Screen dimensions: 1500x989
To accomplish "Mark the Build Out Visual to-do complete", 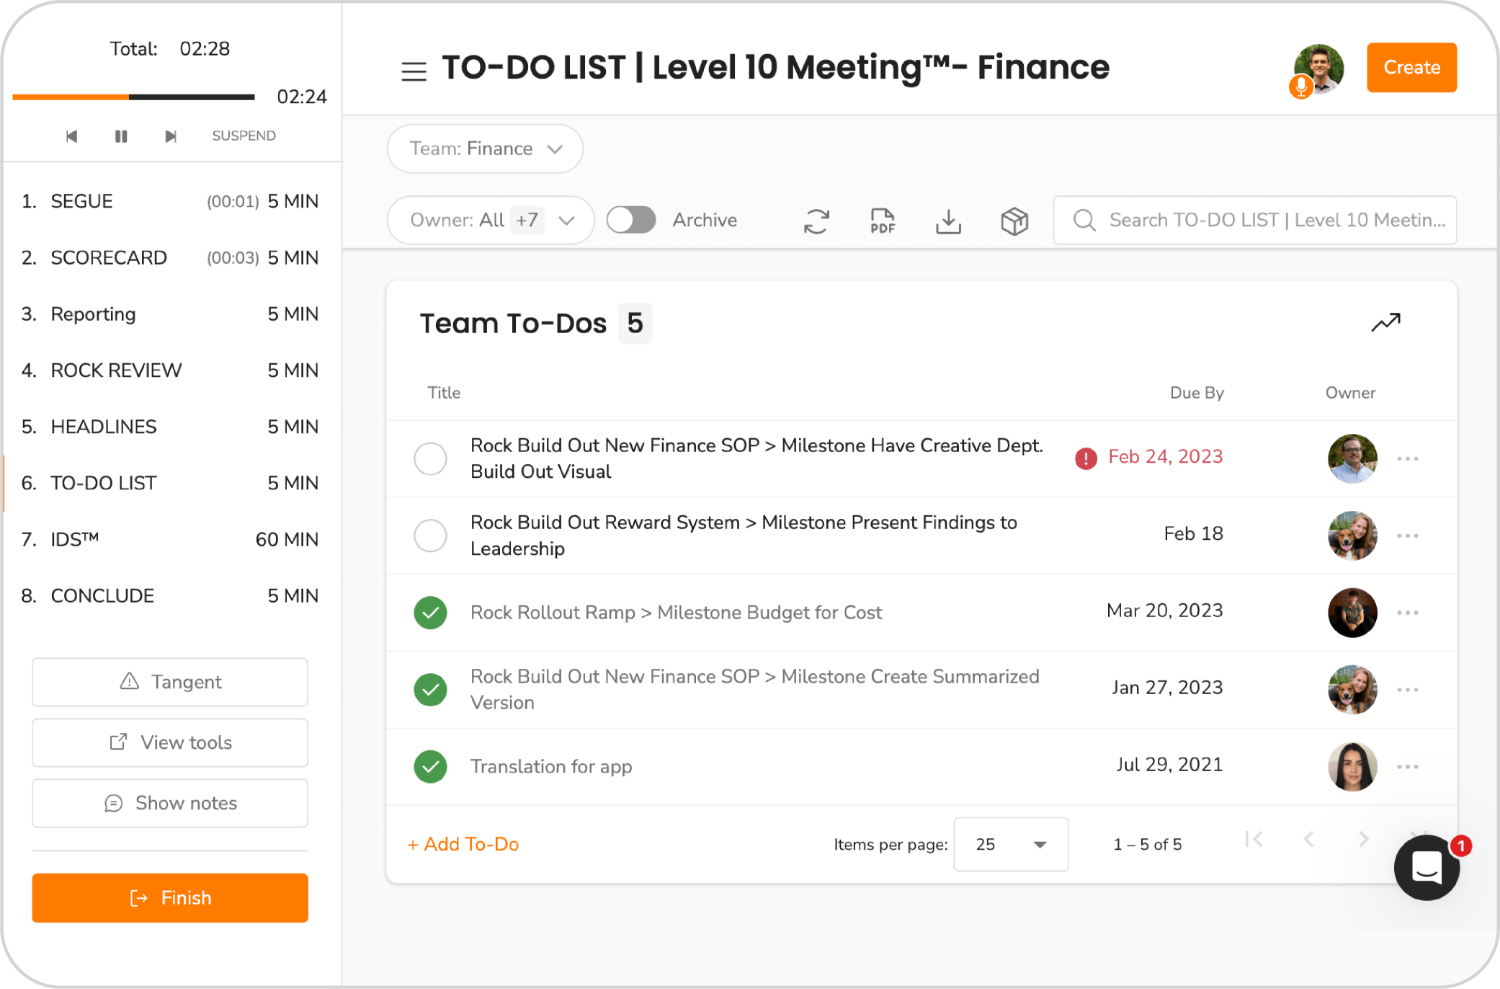I will [x=430, y=458].
